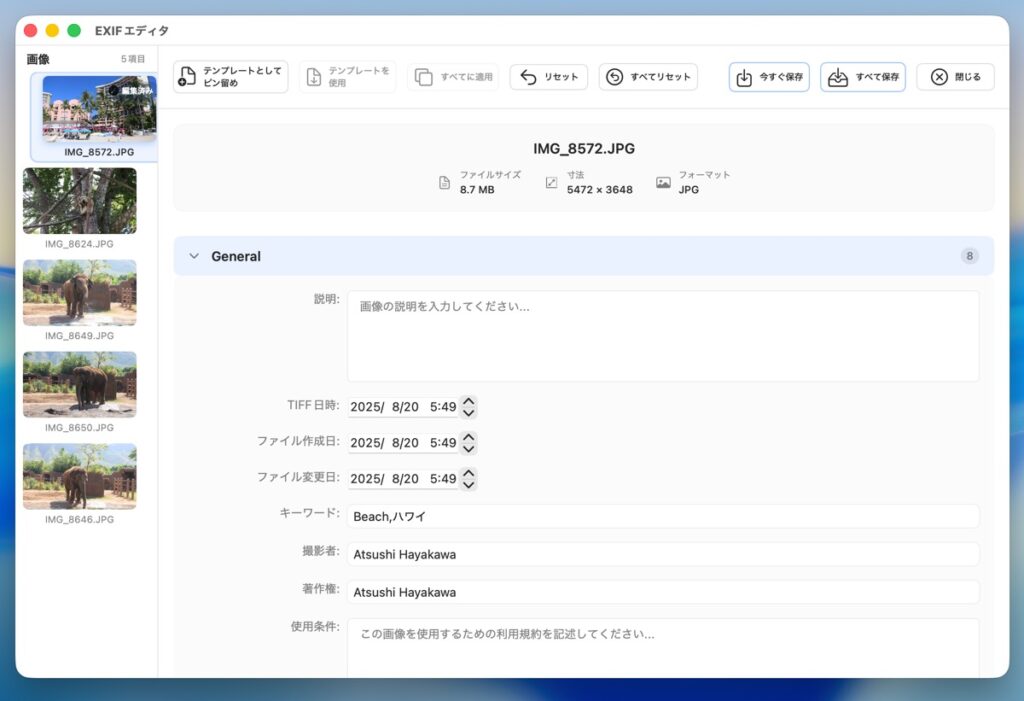Click the save all tray icon
Viewport: 1024px width, 701px height.
837,77
